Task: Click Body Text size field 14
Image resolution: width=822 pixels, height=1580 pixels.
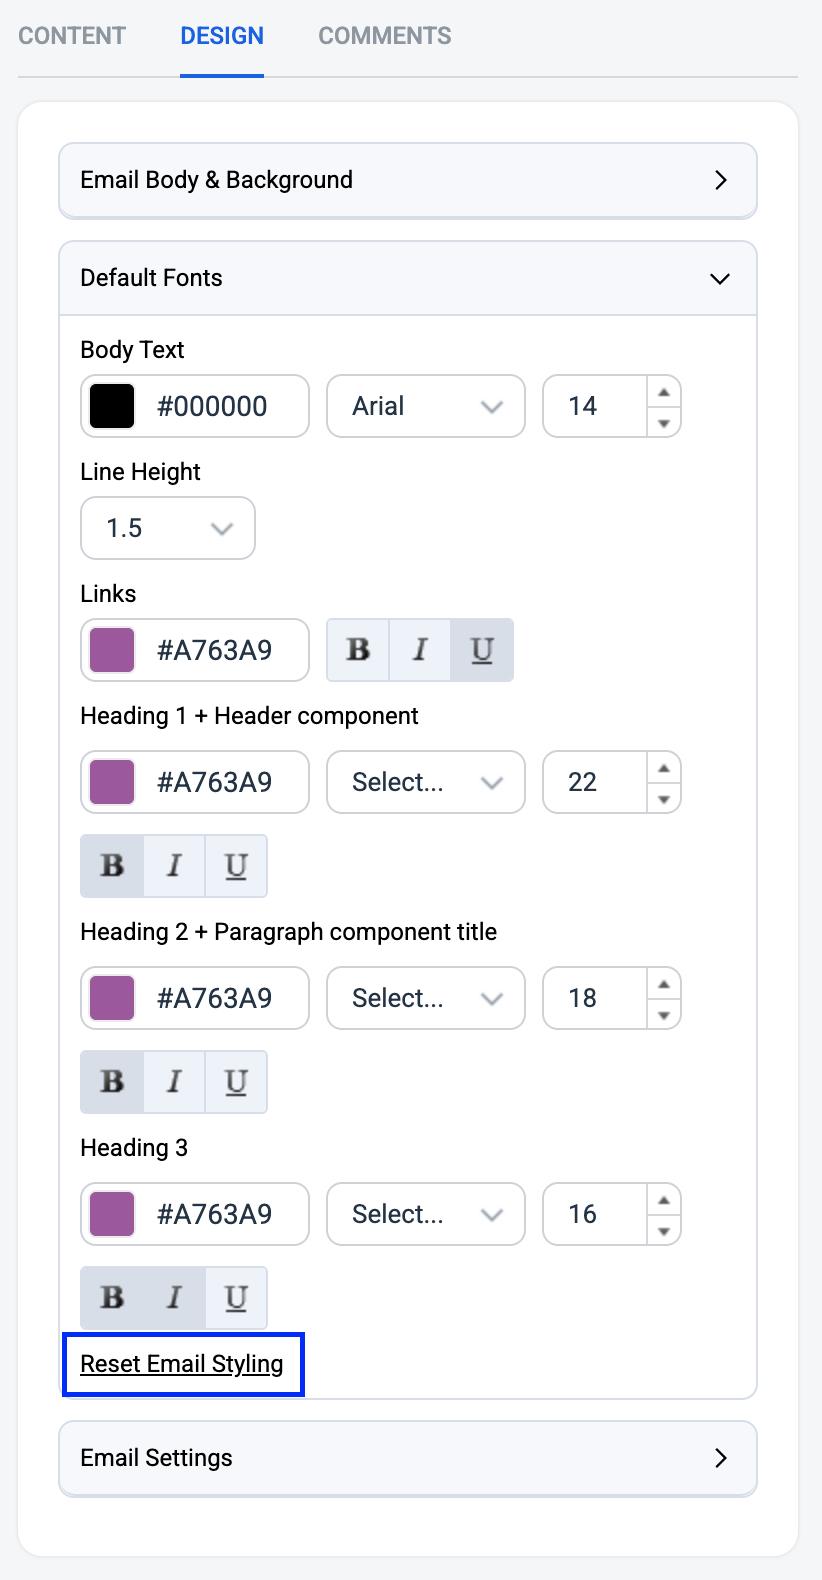Action: tap(596, 406)
